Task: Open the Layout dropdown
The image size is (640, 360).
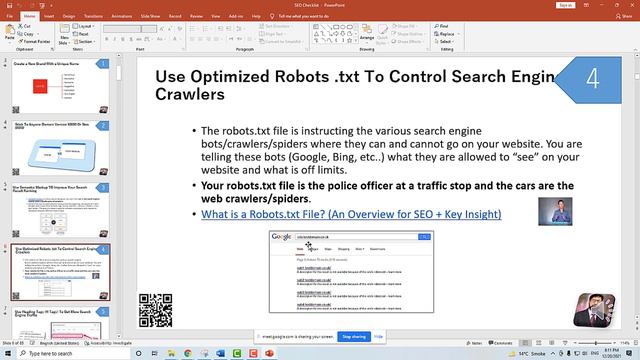Action: point(84,26)
